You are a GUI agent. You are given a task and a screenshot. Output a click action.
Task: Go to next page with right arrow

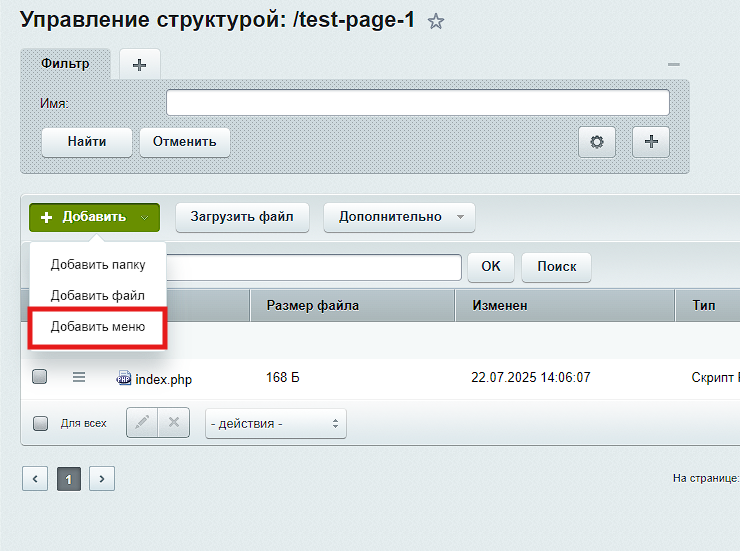[x=102, y=479]
